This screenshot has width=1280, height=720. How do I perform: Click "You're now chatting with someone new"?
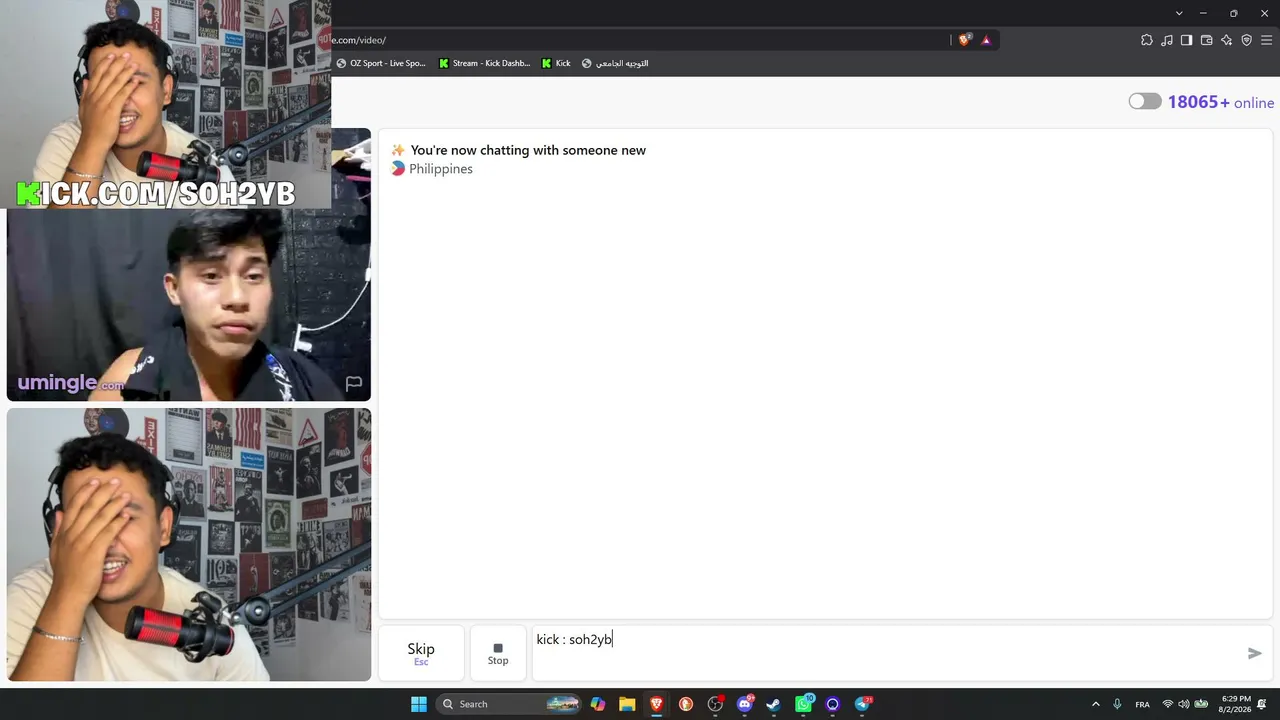pyautogui.click(x=528, y=150)
